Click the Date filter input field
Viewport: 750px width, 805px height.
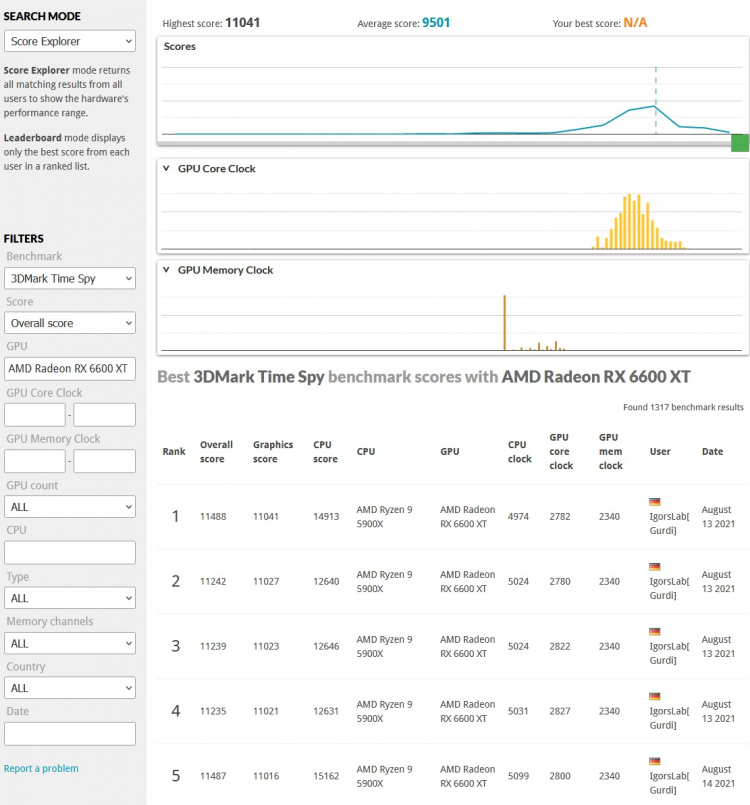click(x=70, y=734)
